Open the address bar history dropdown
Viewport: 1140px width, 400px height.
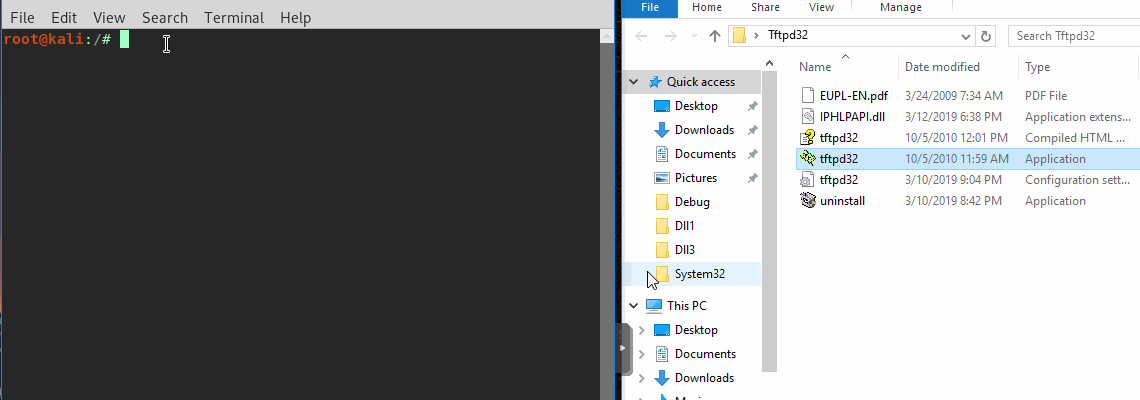tap(966, 36)
